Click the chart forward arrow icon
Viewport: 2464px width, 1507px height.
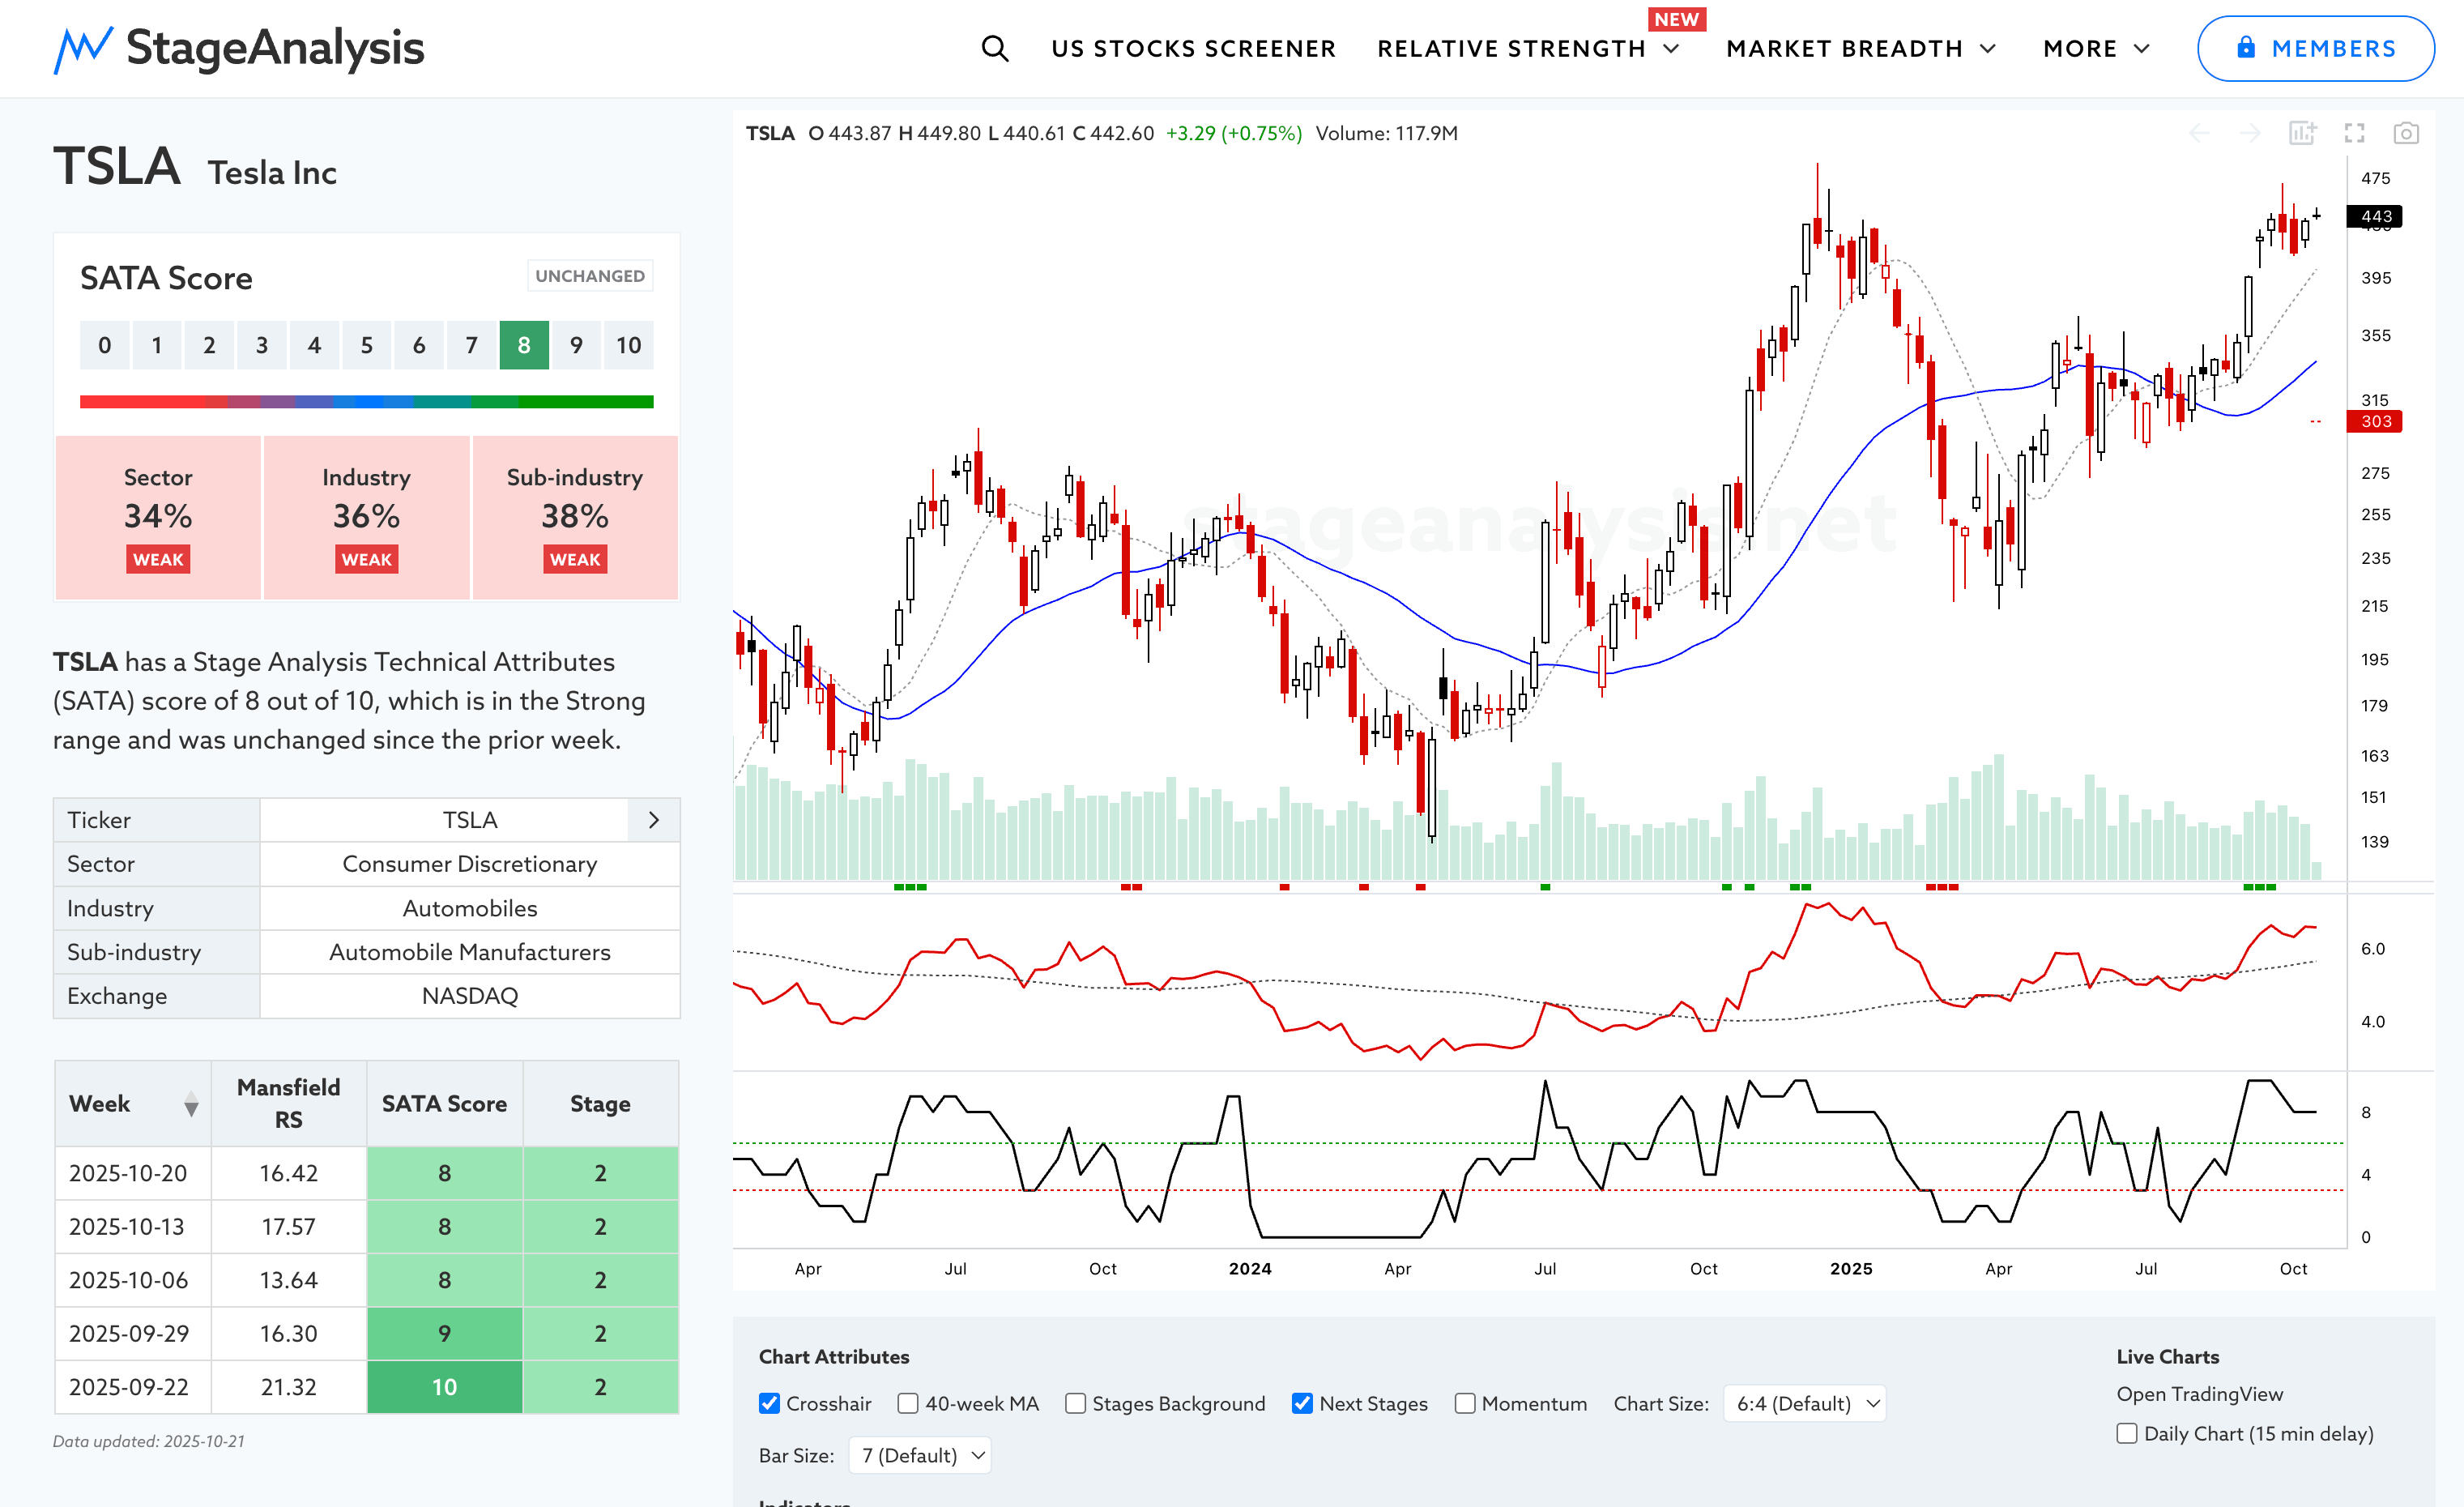tap(2250, 133)
